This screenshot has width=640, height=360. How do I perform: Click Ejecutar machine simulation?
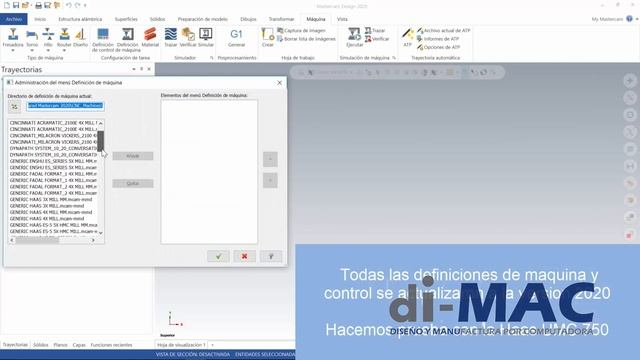point(354,37)
